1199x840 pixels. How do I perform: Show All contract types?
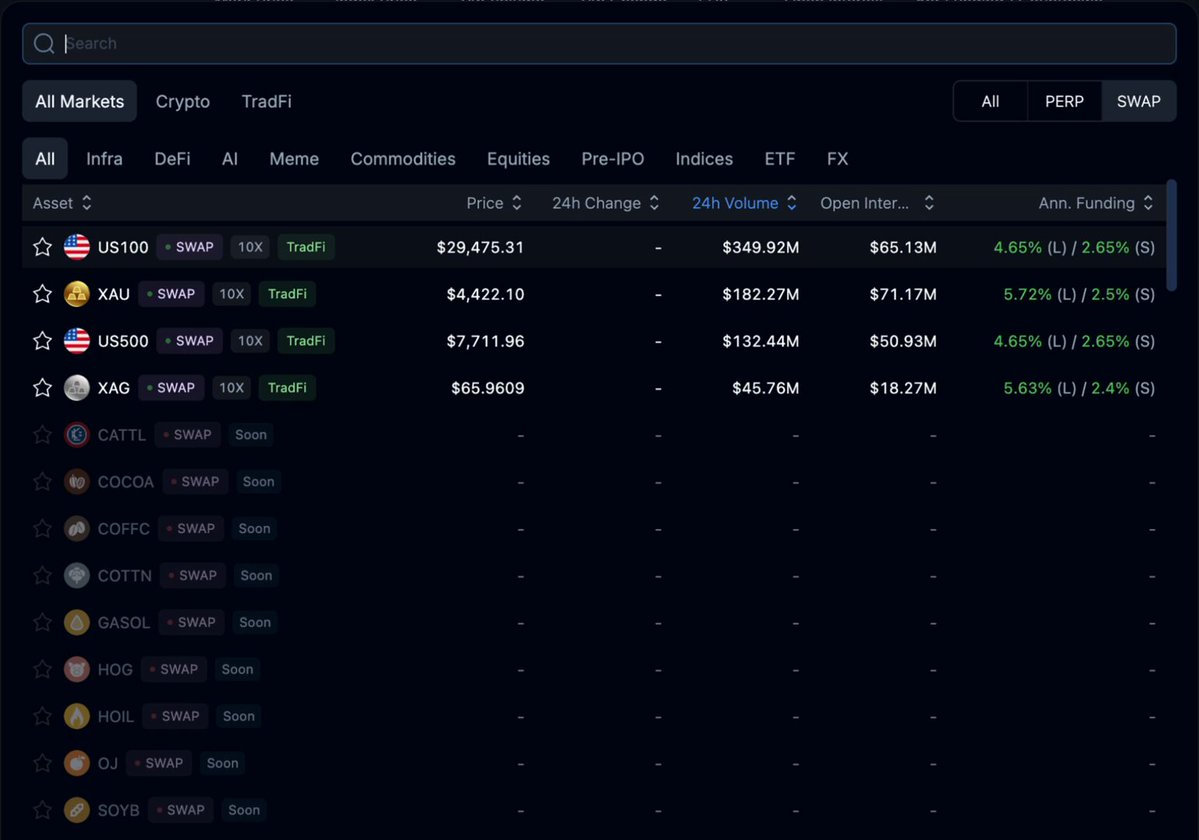(x=990, y=102)
